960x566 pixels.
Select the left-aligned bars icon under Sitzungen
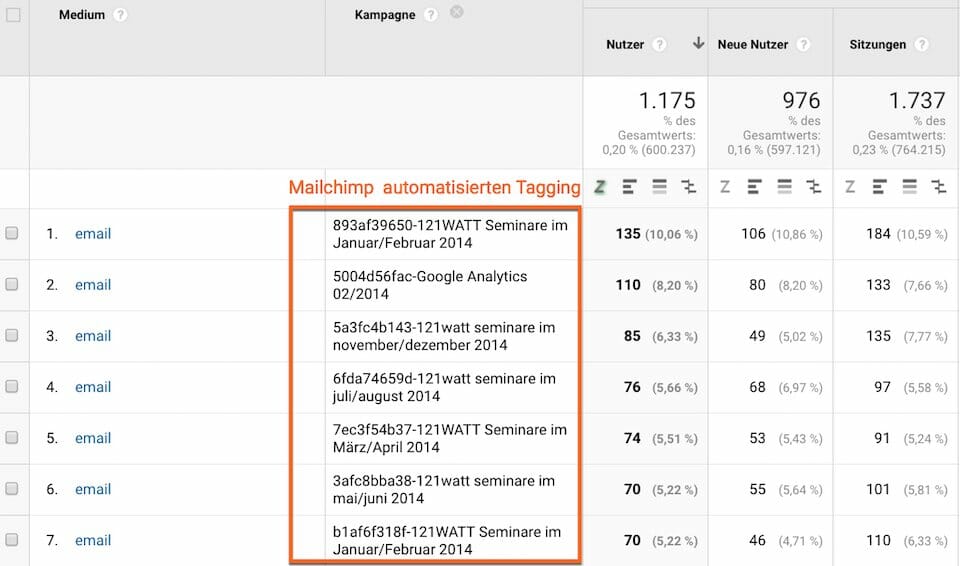point(880,187)
